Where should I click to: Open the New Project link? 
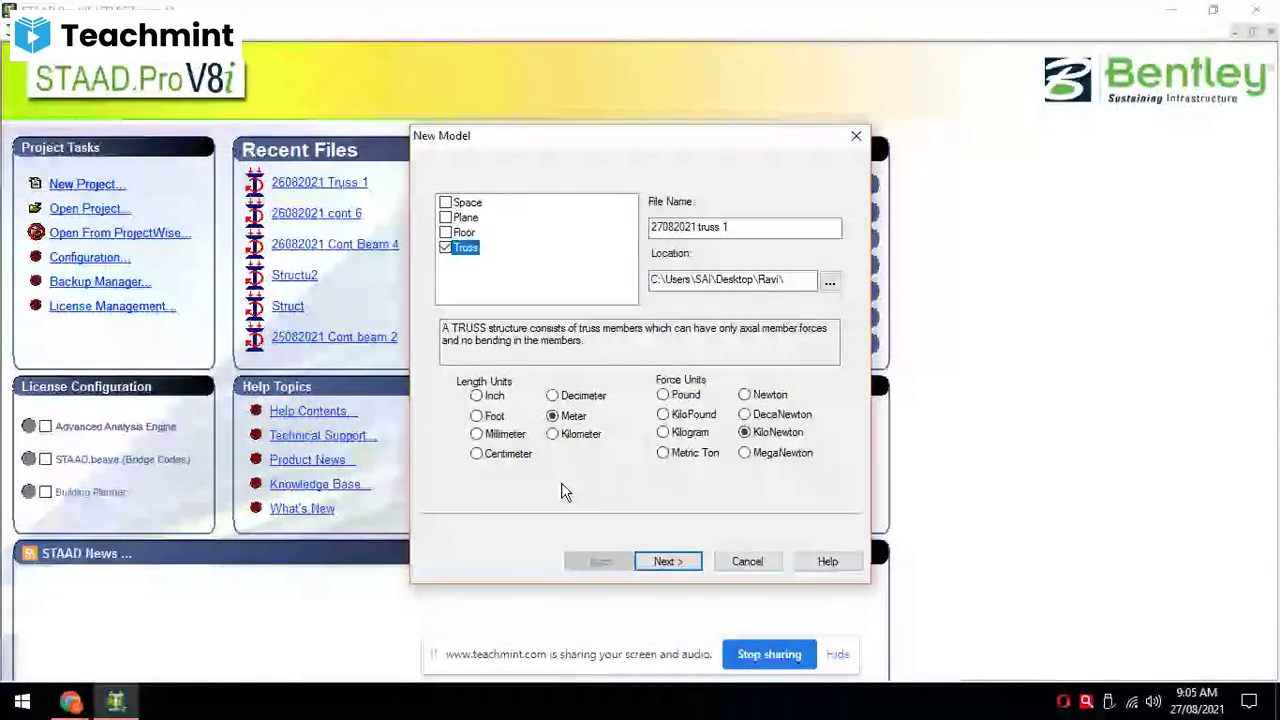87,184
